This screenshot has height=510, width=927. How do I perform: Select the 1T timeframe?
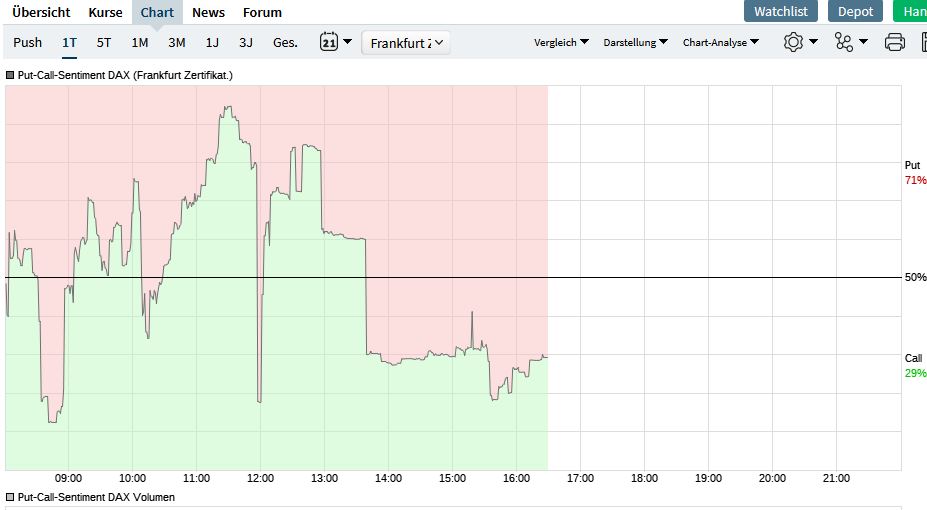69,43
